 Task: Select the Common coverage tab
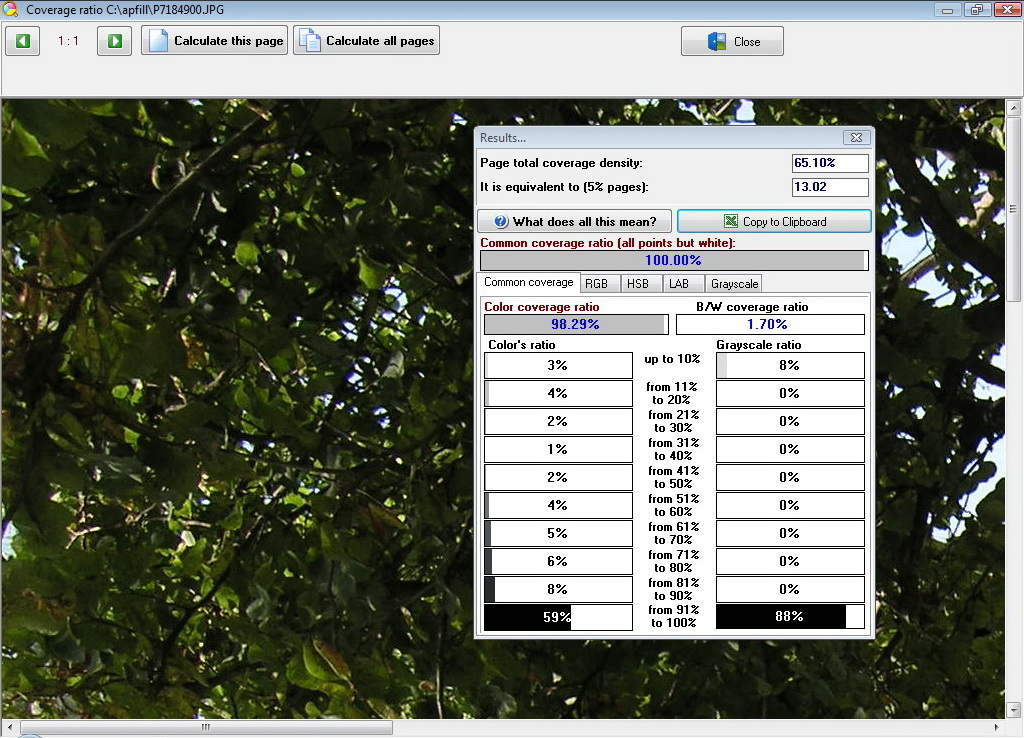528,283
